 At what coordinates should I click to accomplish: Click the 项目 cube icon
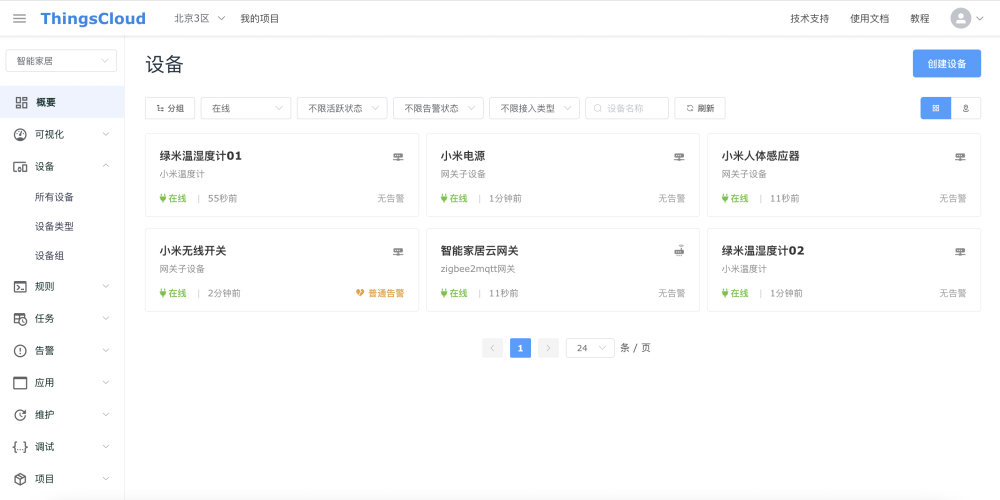[20, 479]
